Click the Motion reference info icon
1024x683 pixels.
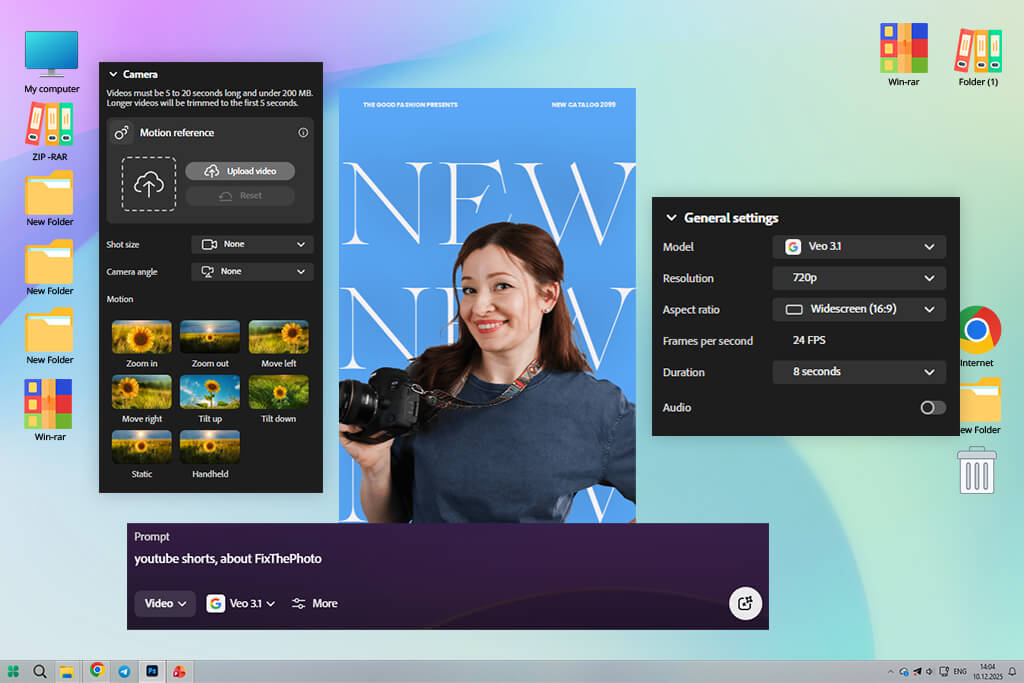point(303,133)
